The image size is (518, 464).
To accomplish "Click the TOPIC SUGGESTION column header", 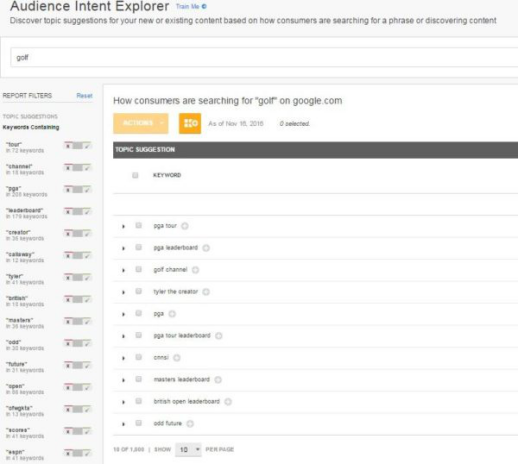I will coord(145,150).
